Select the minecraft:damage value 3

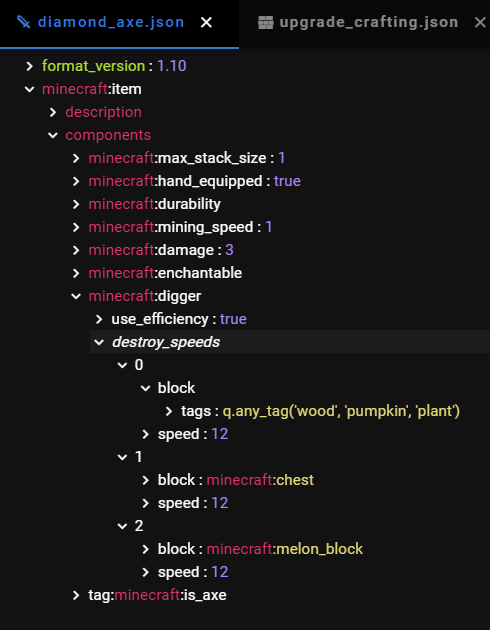tap(229, 250)
